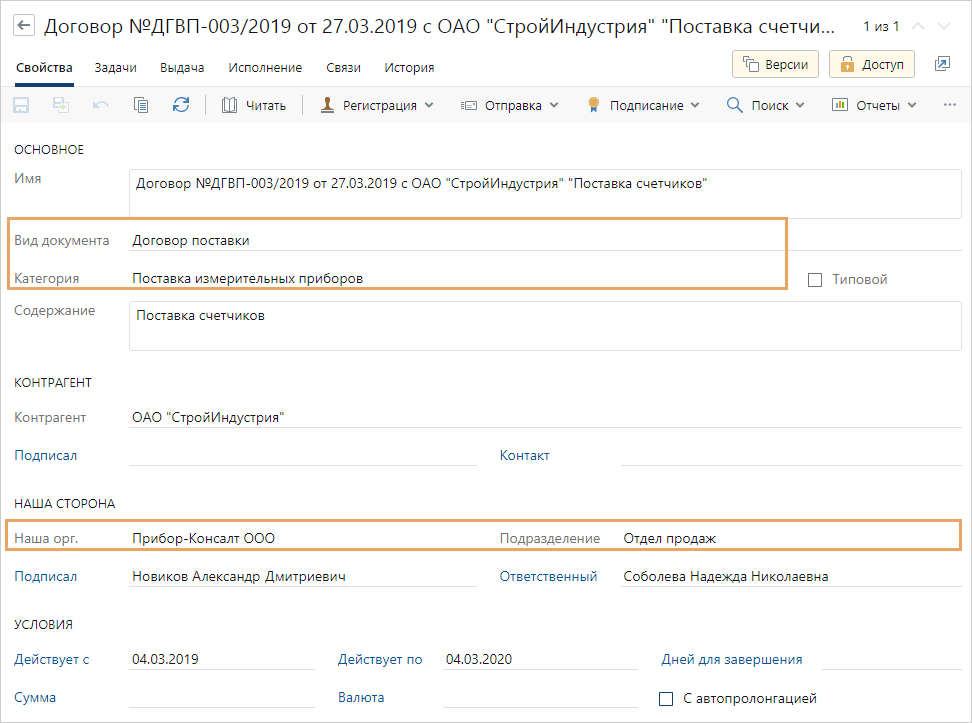Click the copy document icon
Viewport: 972px width, 723px height.
(141, 105)
